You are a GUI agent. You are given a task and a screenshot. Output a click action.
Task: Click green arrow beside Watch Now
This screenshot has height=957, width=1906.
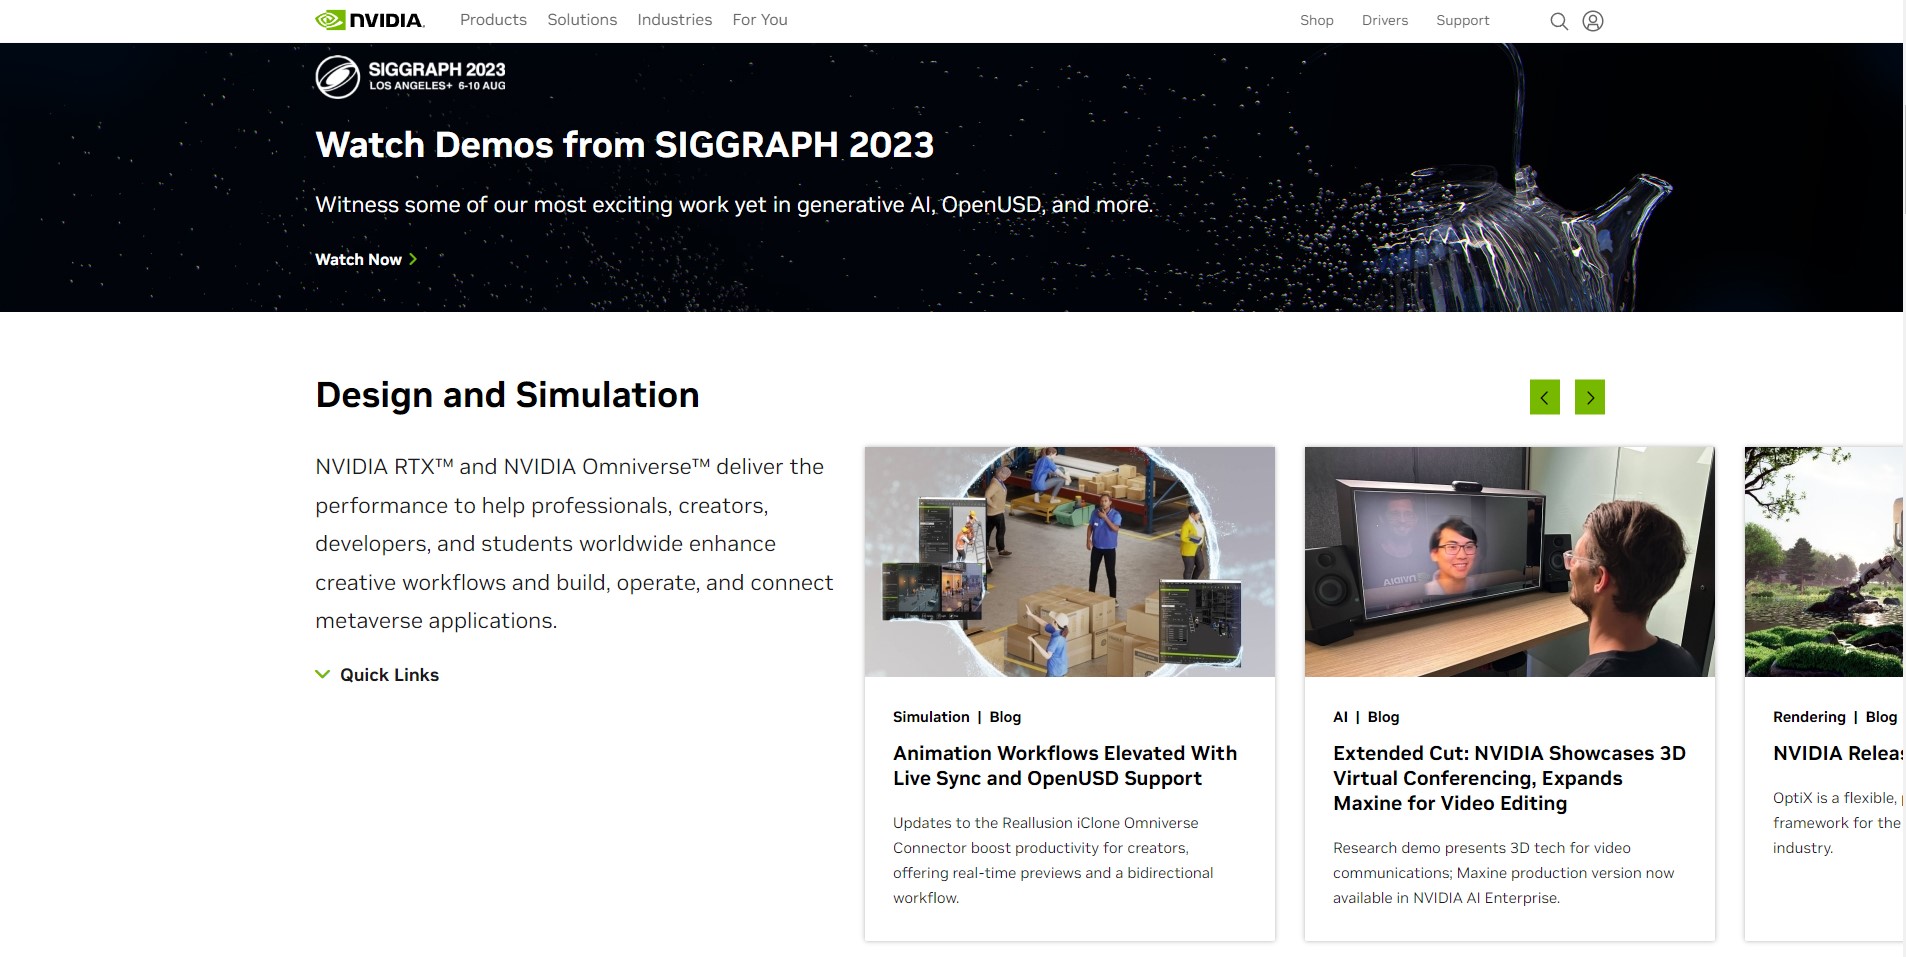(413, 259)
